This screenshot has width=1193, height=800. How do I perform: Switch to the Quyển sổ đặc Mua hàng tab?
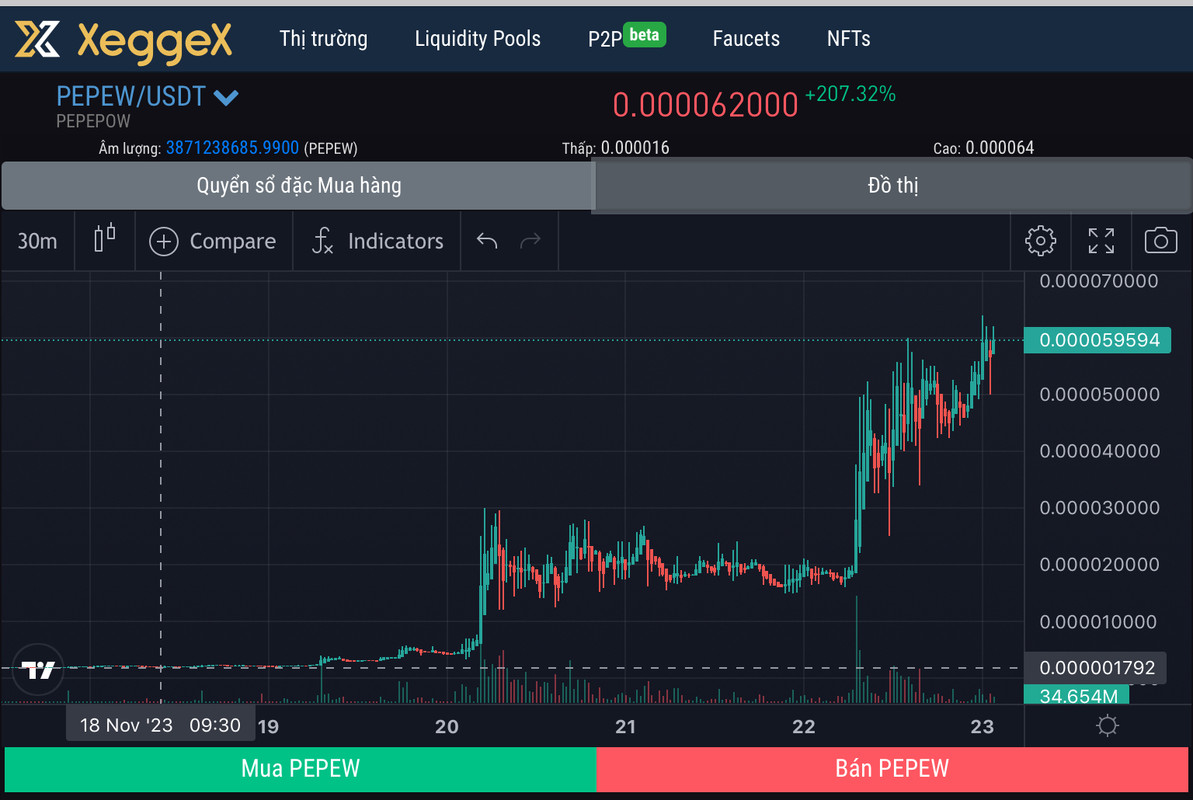(298, 185)
